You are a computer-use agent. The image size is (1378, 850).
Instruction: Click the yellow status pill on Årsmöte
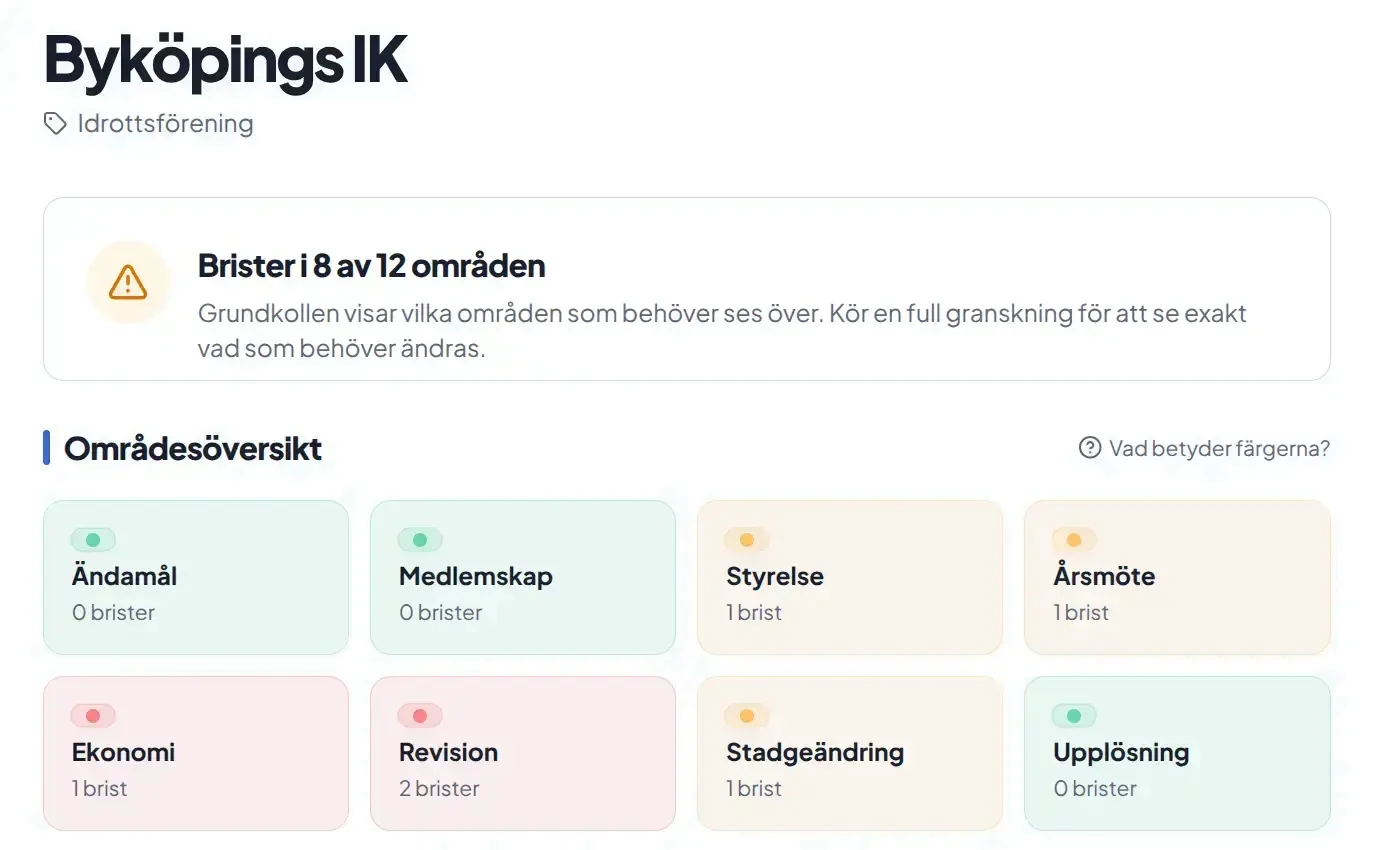click(1074, 540)
